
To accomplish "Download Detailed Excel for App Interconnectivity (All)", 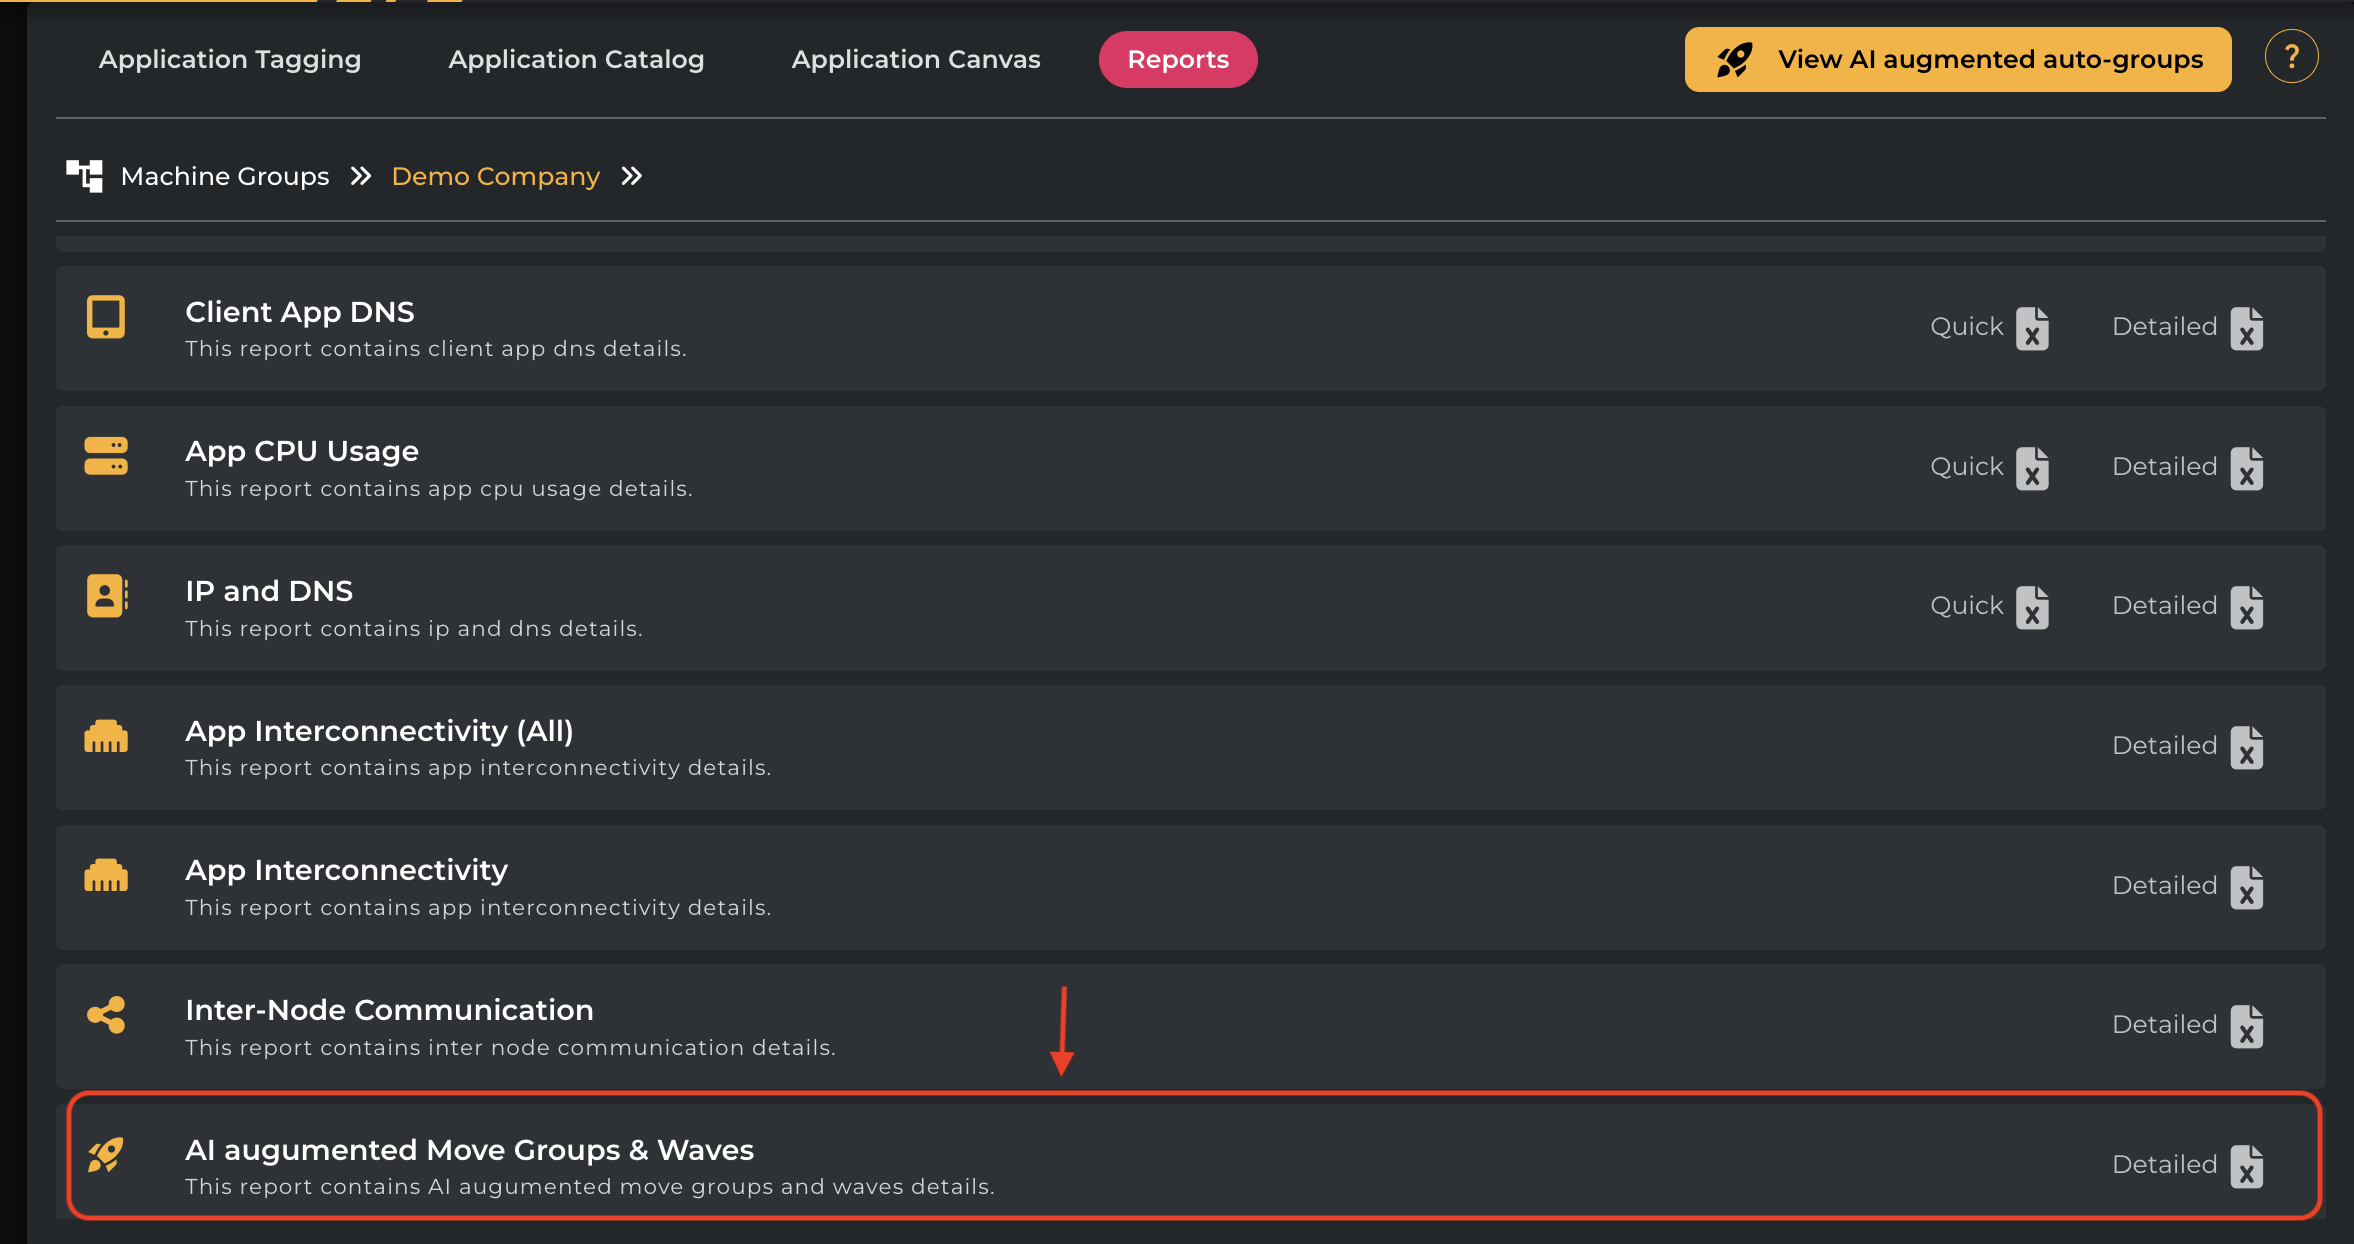I will coord(2246,747).
